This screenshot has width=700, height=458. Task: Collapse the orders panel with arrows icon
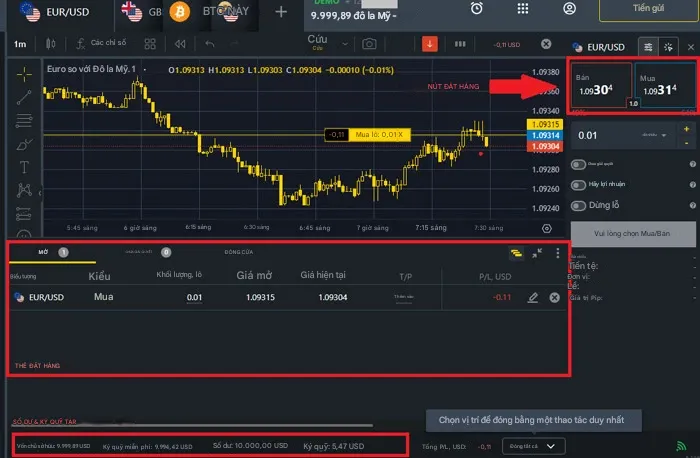[x=537, y=253]
